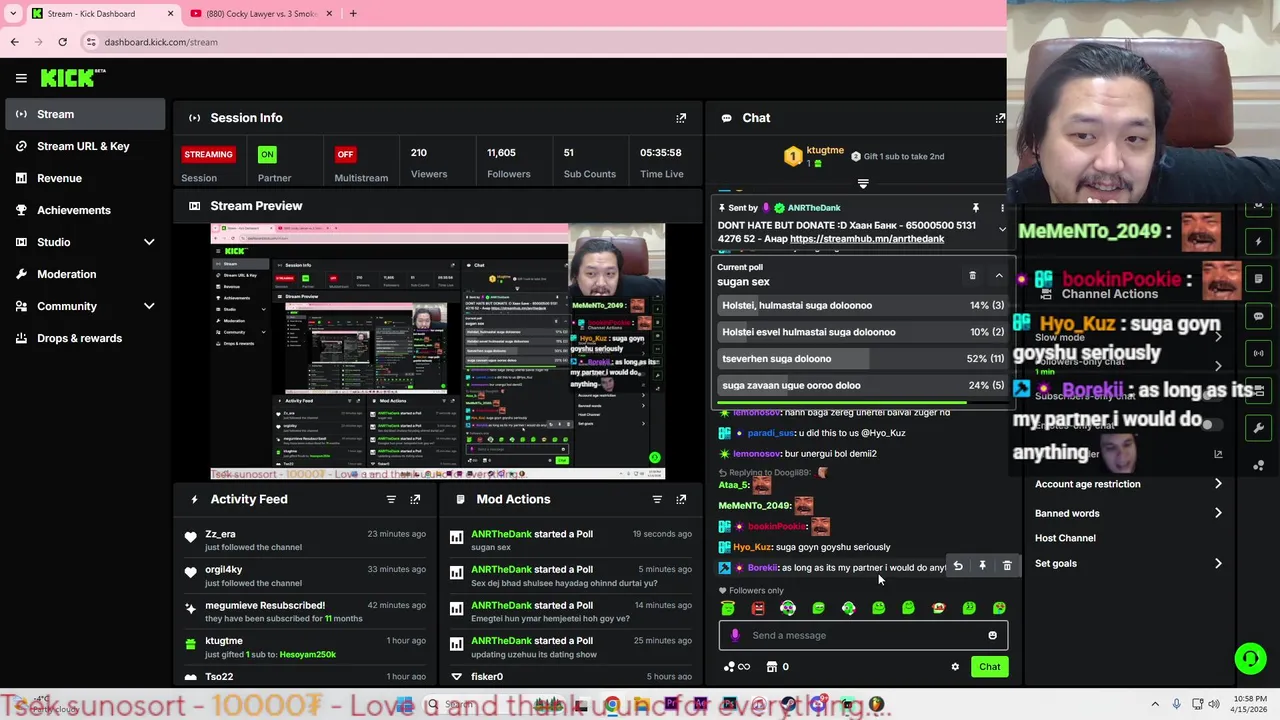
Task: Unpin the pinned ANRTheDank message
Action: (x=975, y=208)
